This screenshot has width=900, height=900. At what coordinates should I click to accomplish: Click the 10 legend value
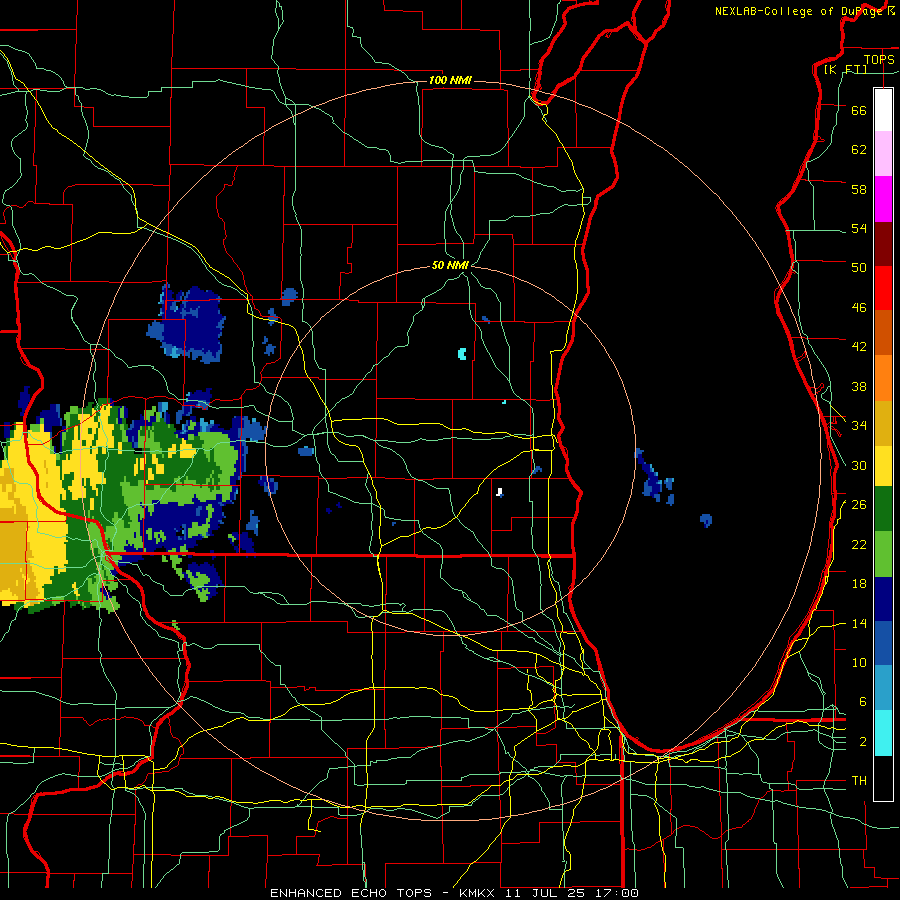tap(859, 662)
